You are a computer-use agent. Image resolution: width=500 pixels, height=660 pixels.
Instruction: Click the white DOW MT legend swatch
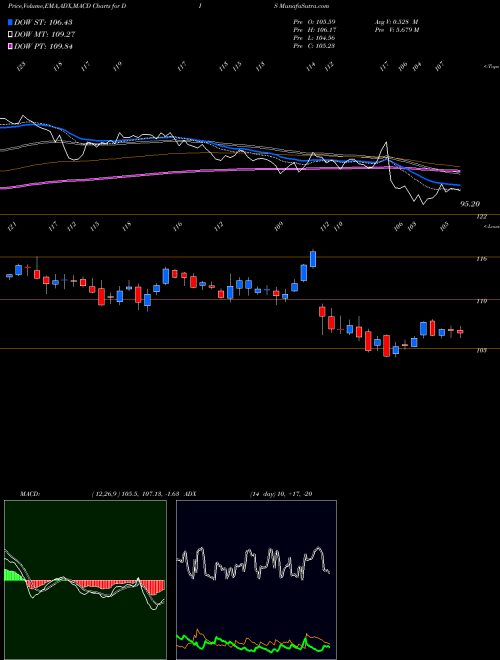coord(11,34)
